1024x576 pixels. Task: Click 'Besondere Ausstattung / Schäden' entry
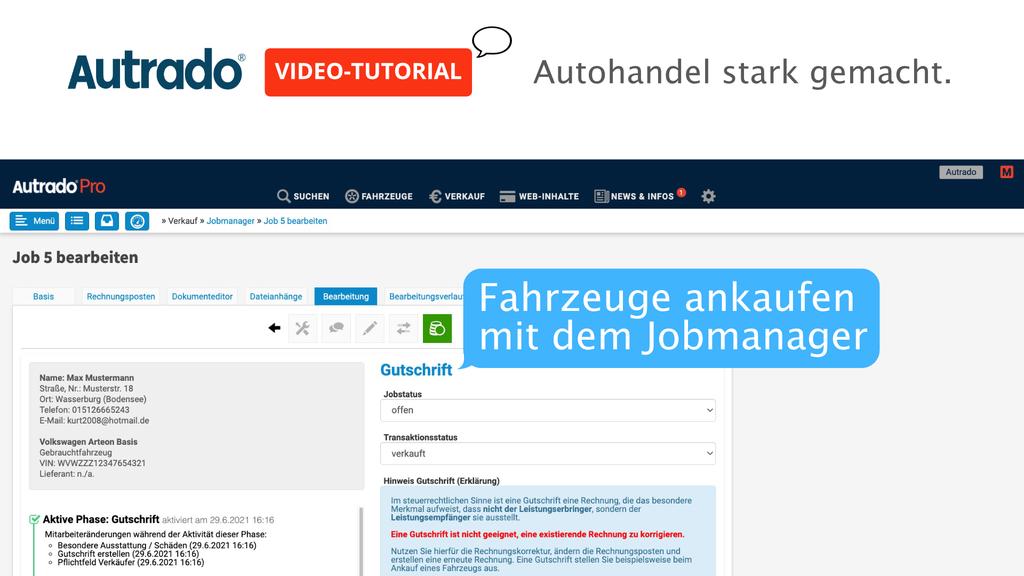[x=157, y=545]
